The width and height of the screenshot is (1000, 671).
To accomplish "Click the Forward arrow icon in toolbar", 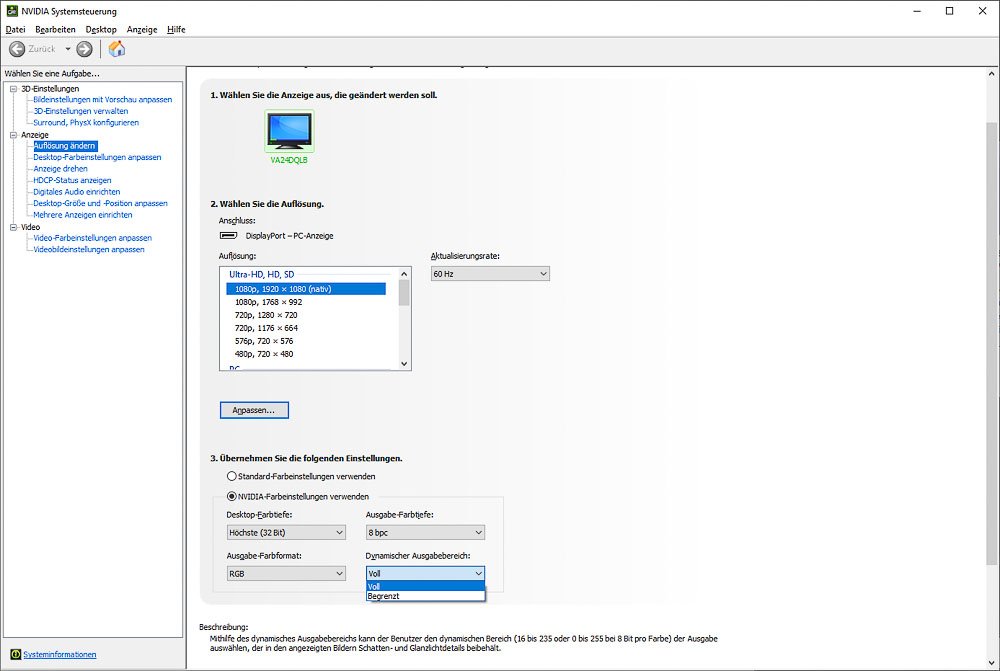I will click(x=84, y=49).
